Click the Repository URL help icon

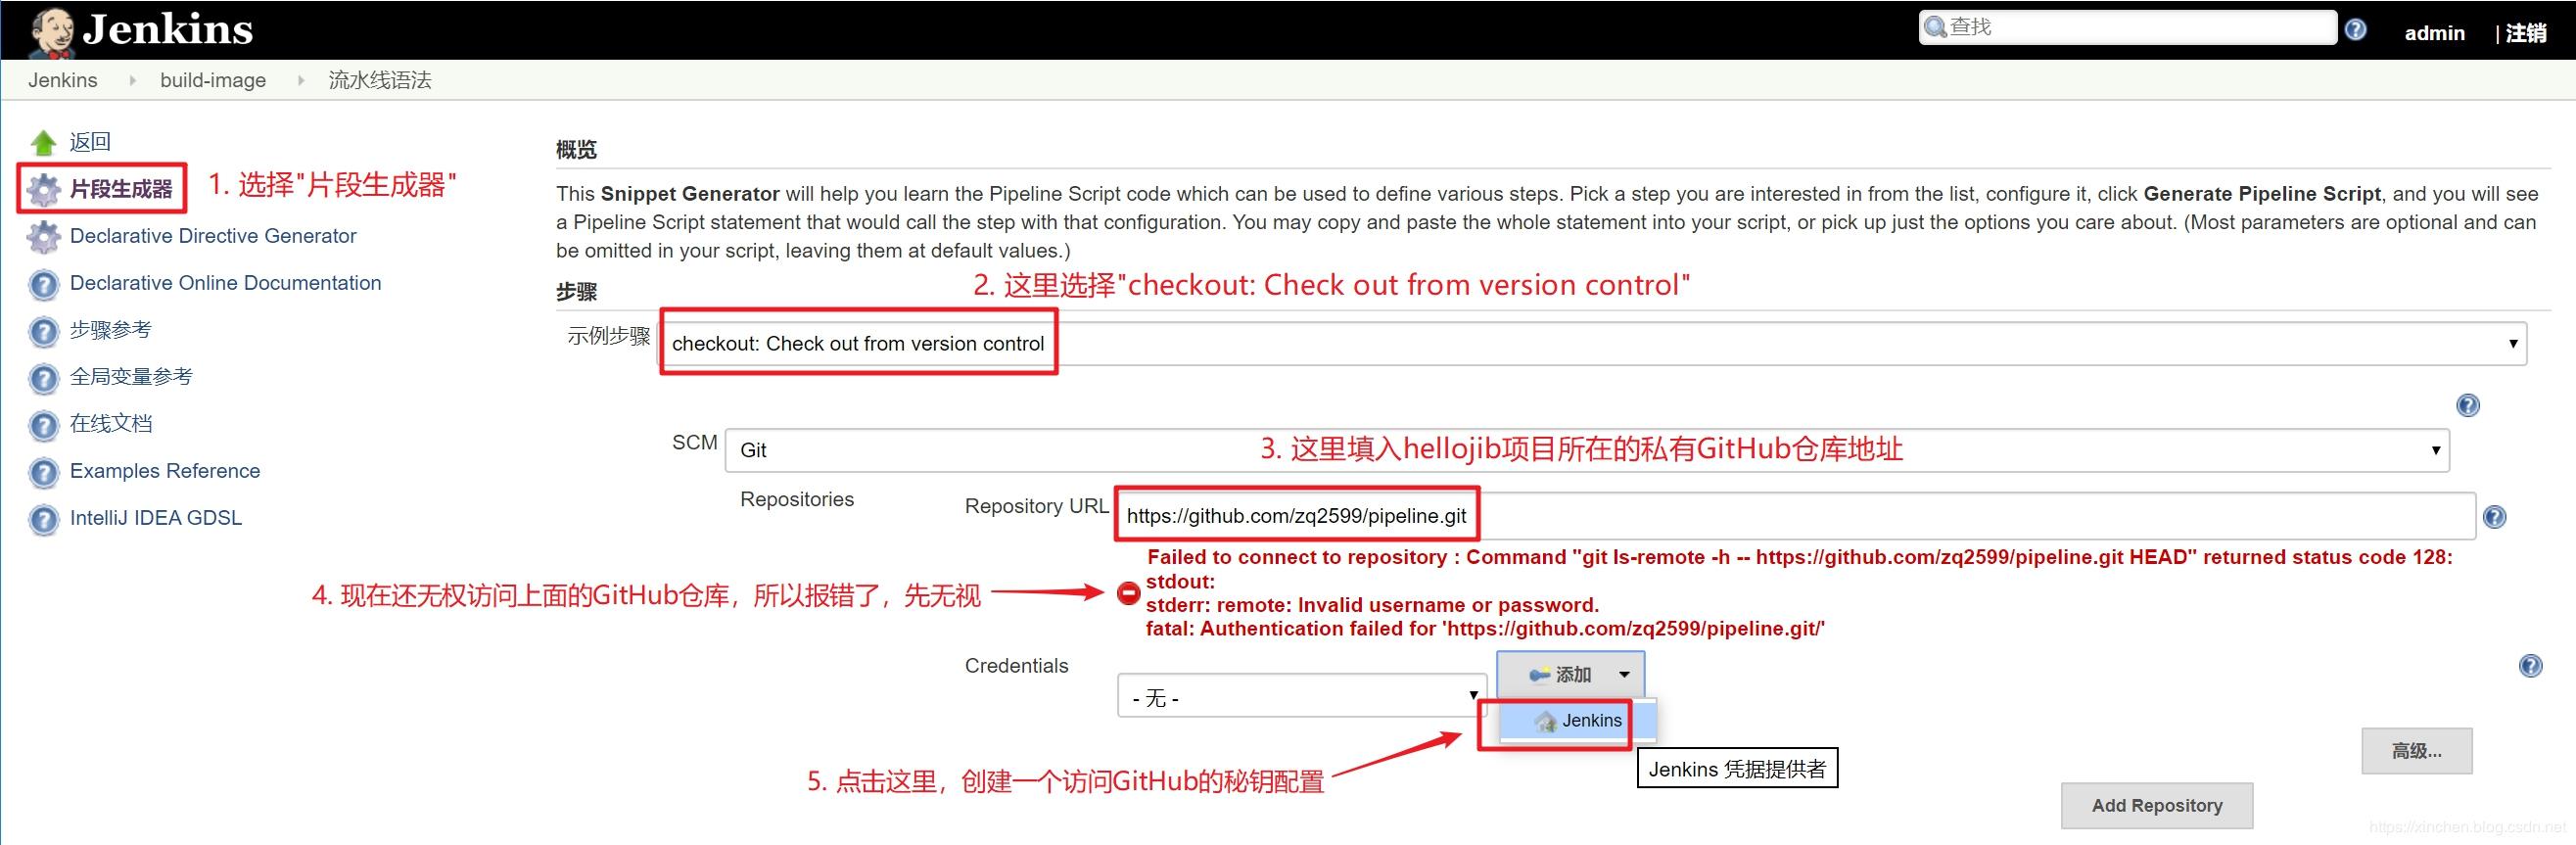tap(2494, 517)
